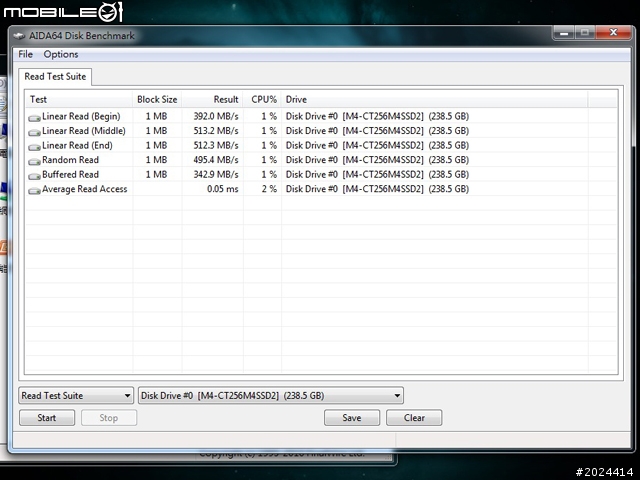
Task: Click the 512.3 MB/s result value
Action: [216, 145]
